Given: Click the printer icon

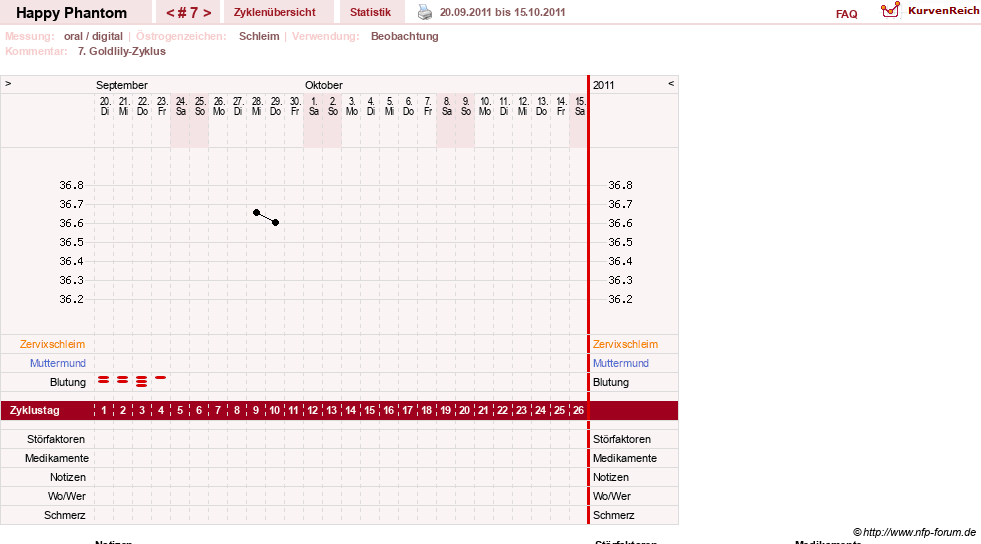Looking at the screenshot, I should click(425, 13).
